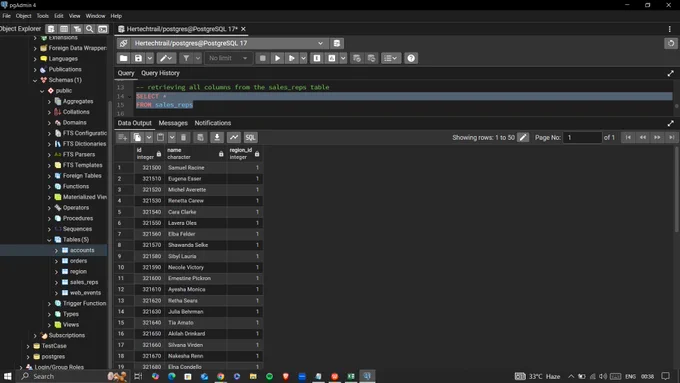Click the Page No input field
The image size is (680, 383).
point(583,137)
